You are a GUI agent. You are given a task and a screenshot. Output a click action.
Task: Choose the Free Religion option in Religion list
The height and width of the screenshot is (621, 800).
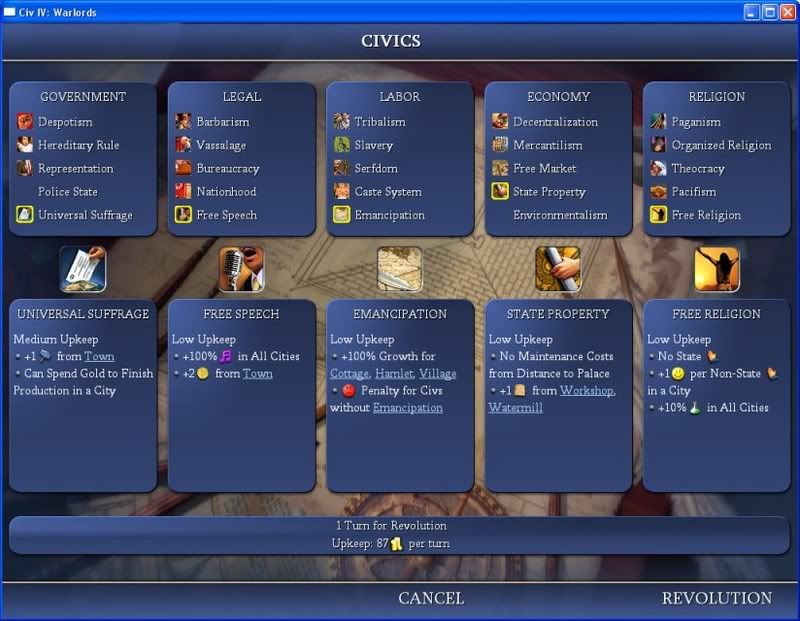pyautogui.click(x=706, y=215)
